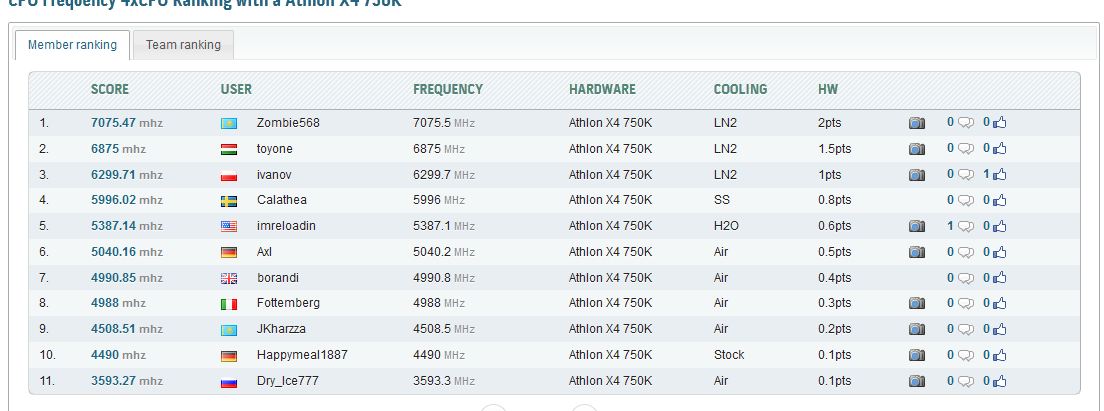Open the 7075.47 mhz score link
This screenshot has width=1104, height=411.
click(x=127, y=122)
